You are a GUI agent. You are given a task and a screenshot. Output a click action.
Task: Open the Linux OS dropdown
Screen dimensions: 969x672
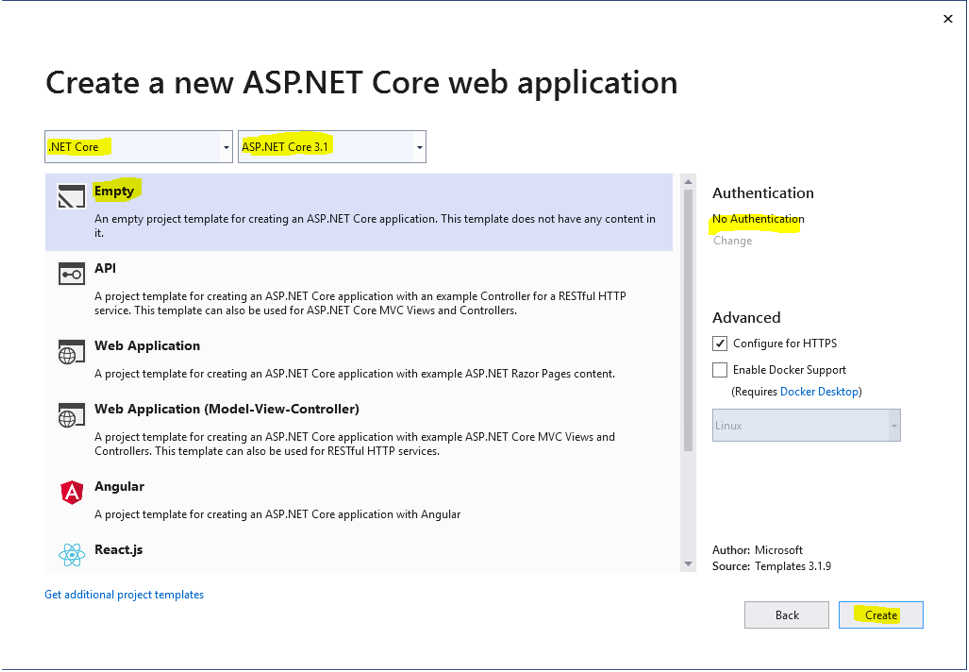point(806,425)
